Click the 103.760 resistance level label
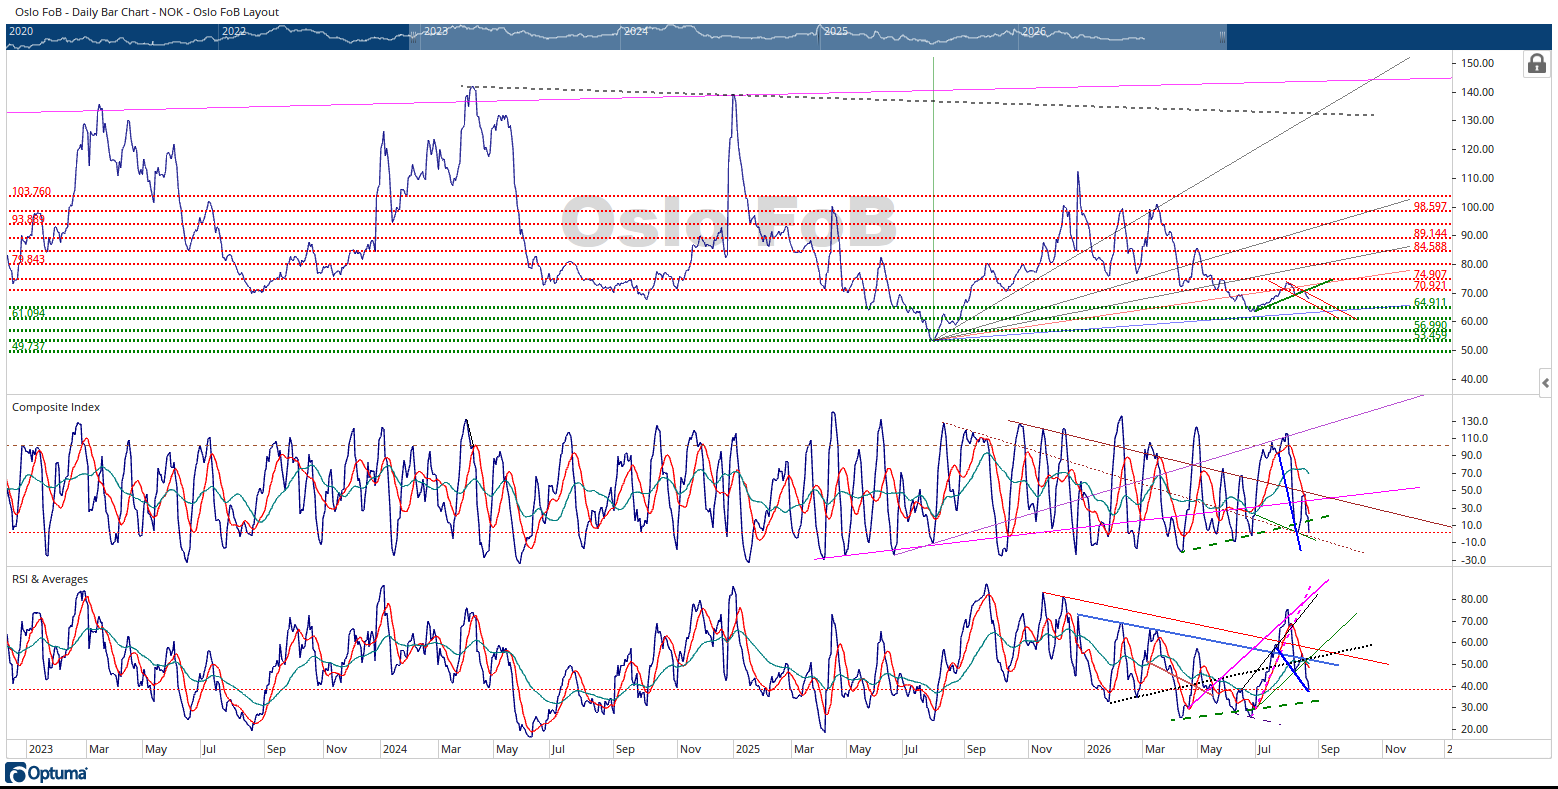The image size is (1558, 789). coord(31,191)
